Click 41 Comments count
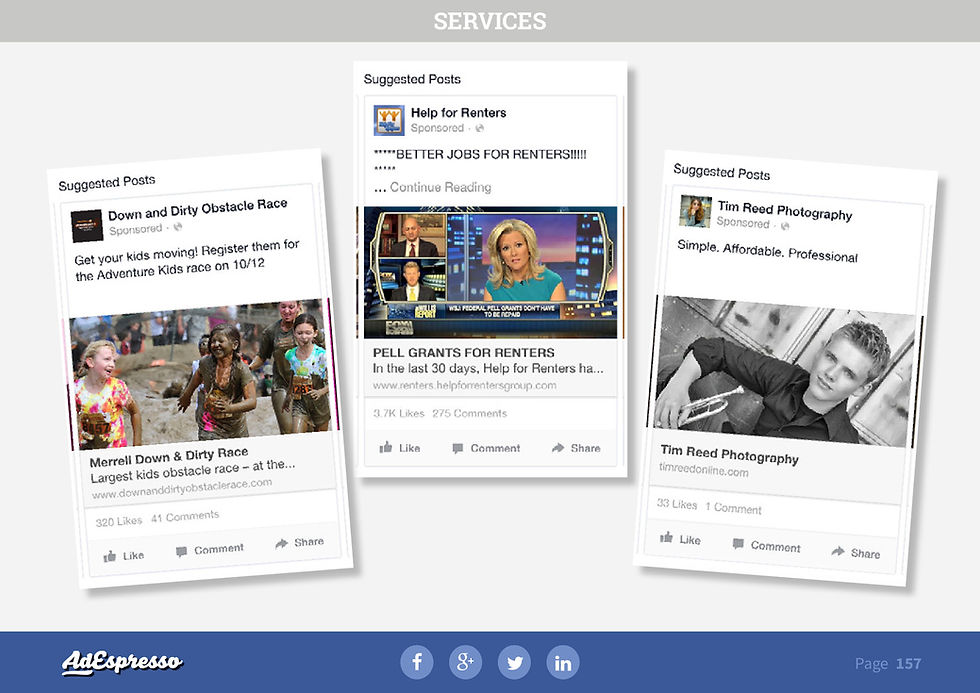Screen dimensions: 980x693 pos(185,517)
